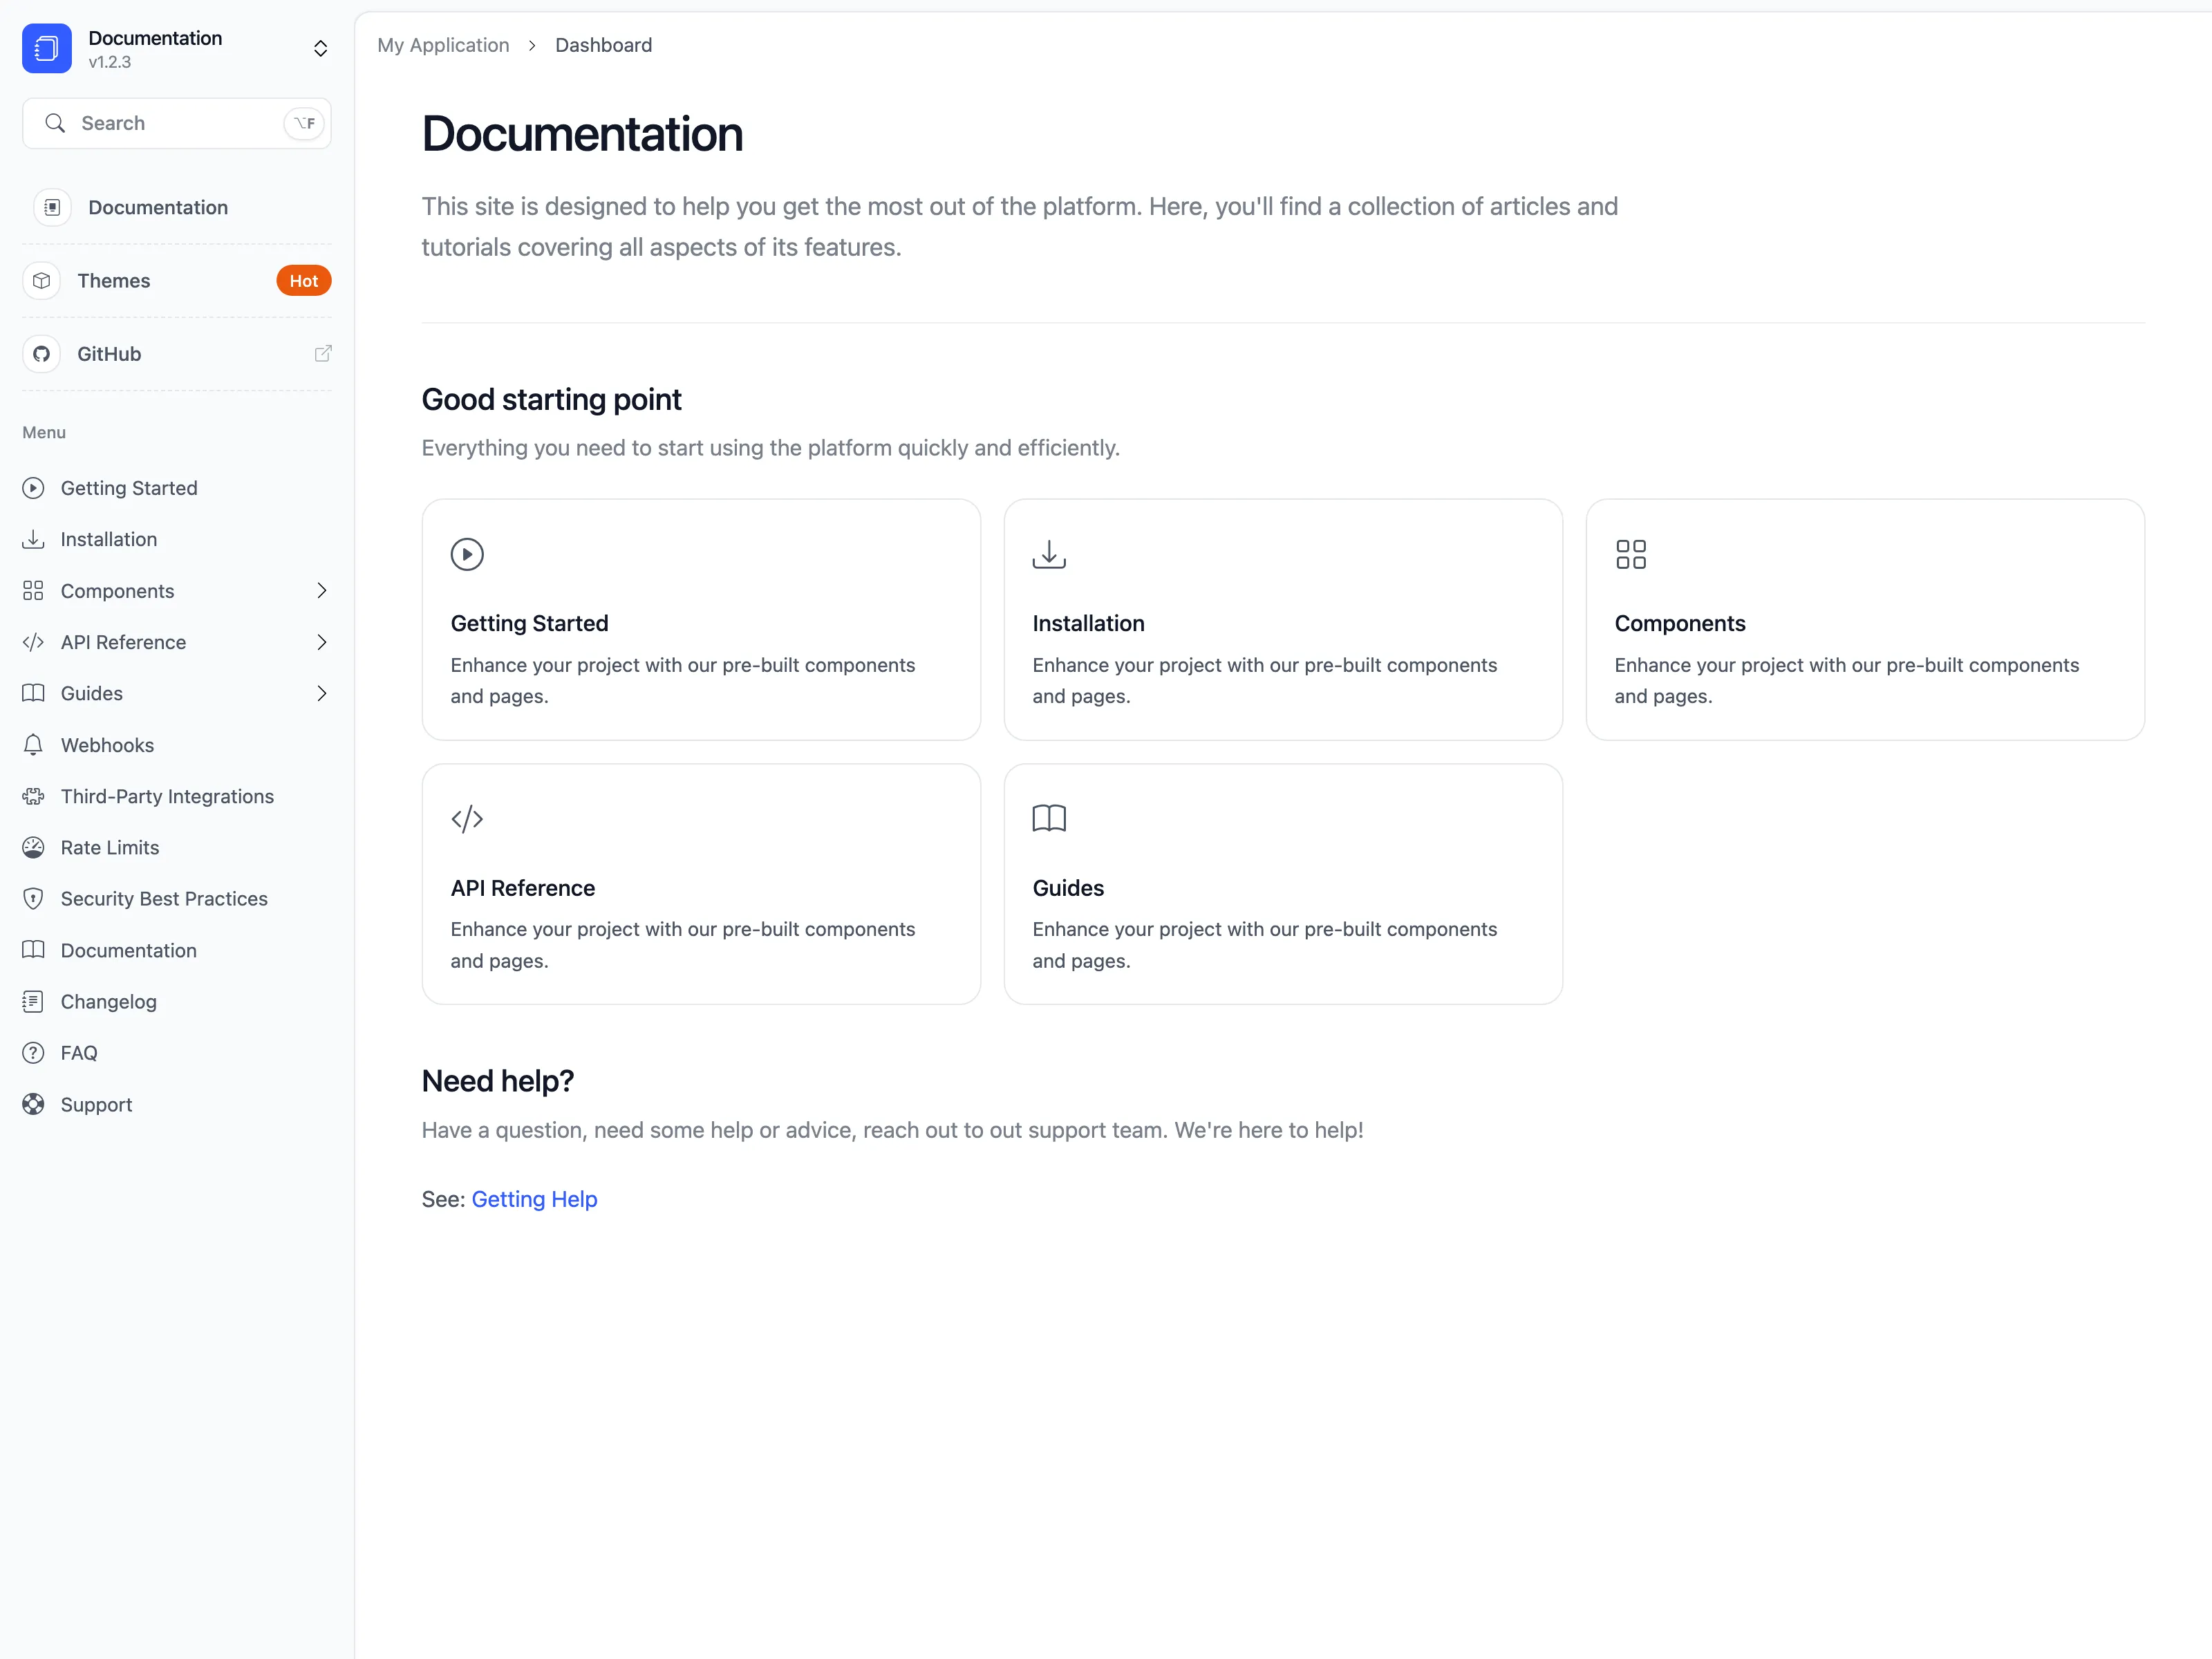The width and height of the screenshot is (2212, 1659).
Task: Click the GitHub external link icon
Action: pyautogui.click(x=322, y=354)
